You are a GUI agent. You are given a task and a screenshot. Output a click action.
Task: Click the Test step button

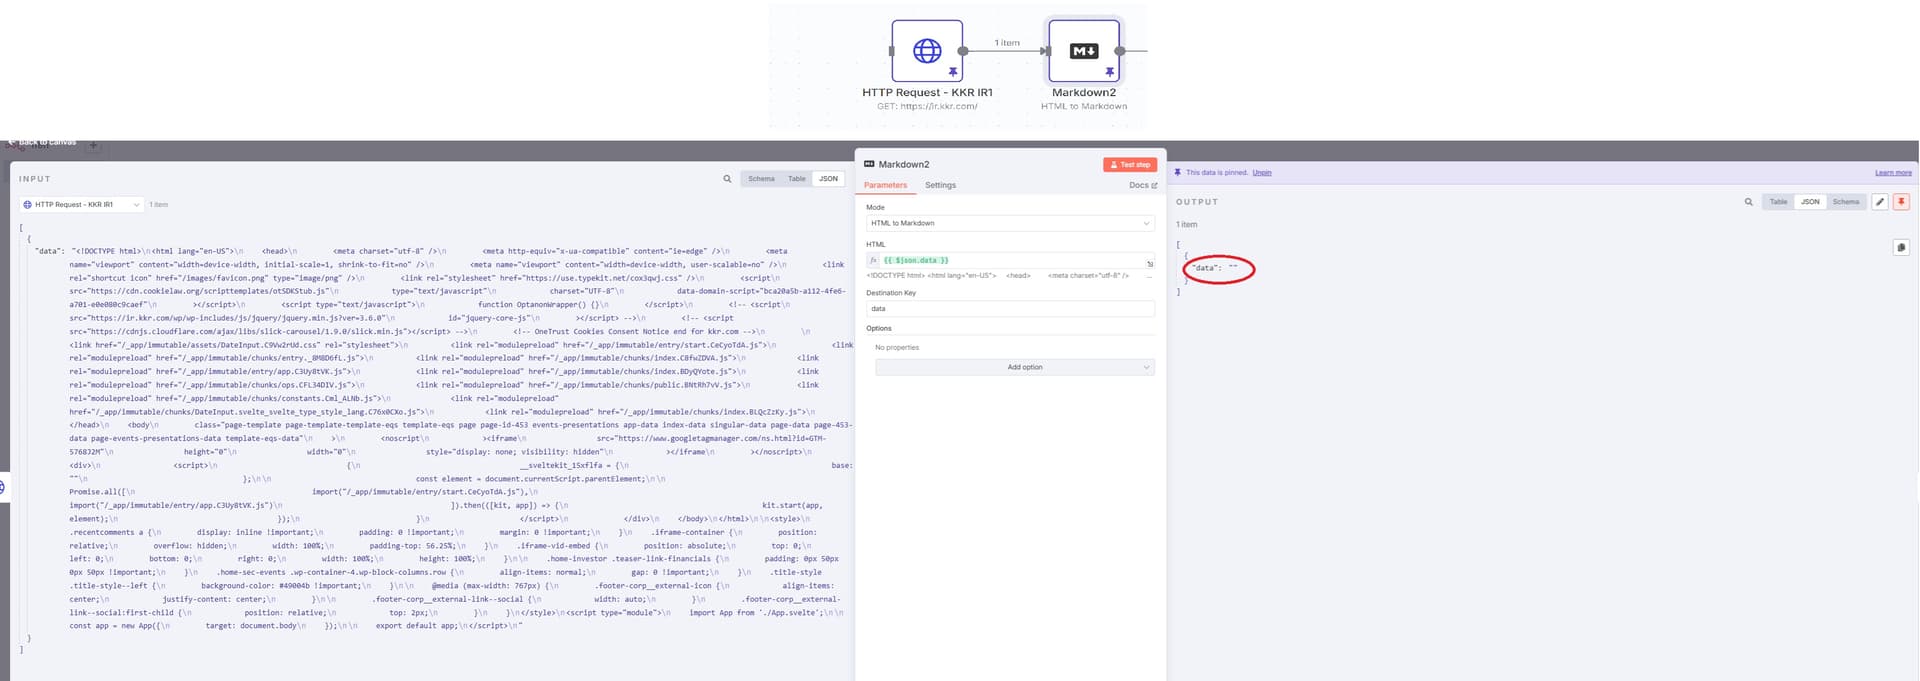[x=1130, y=164]
